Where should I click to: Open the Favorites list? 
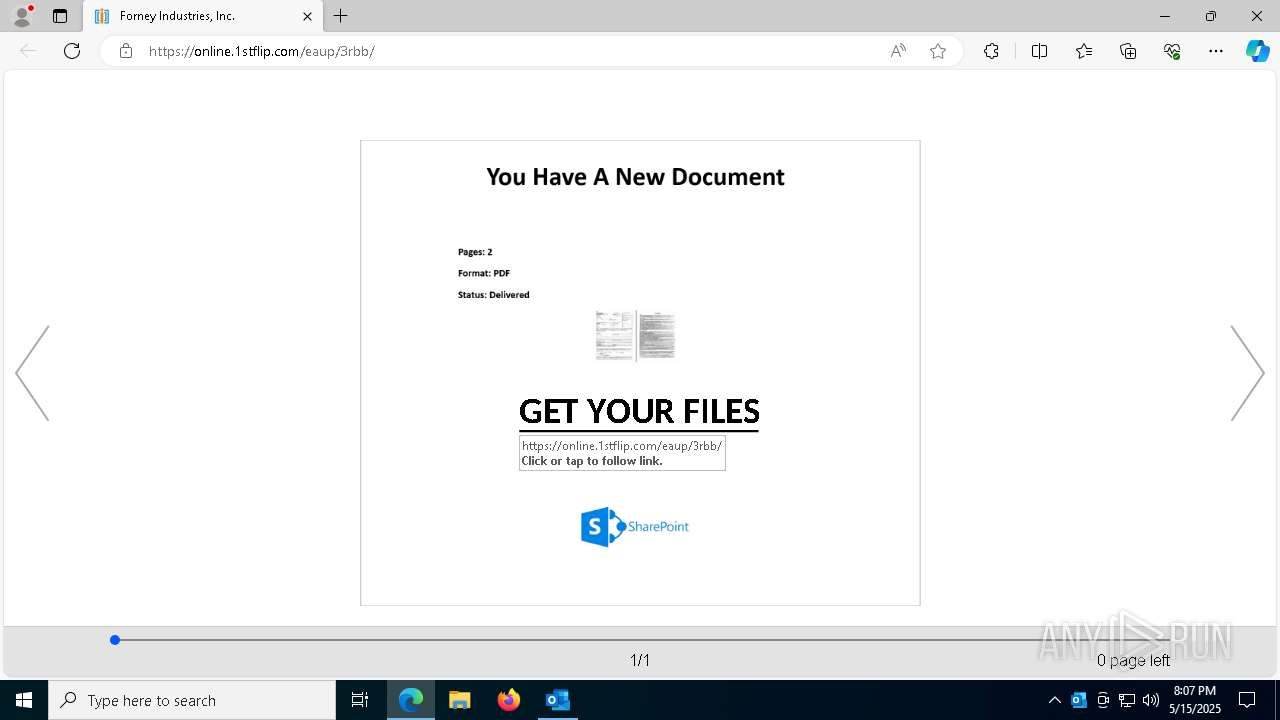point(1084,51)
